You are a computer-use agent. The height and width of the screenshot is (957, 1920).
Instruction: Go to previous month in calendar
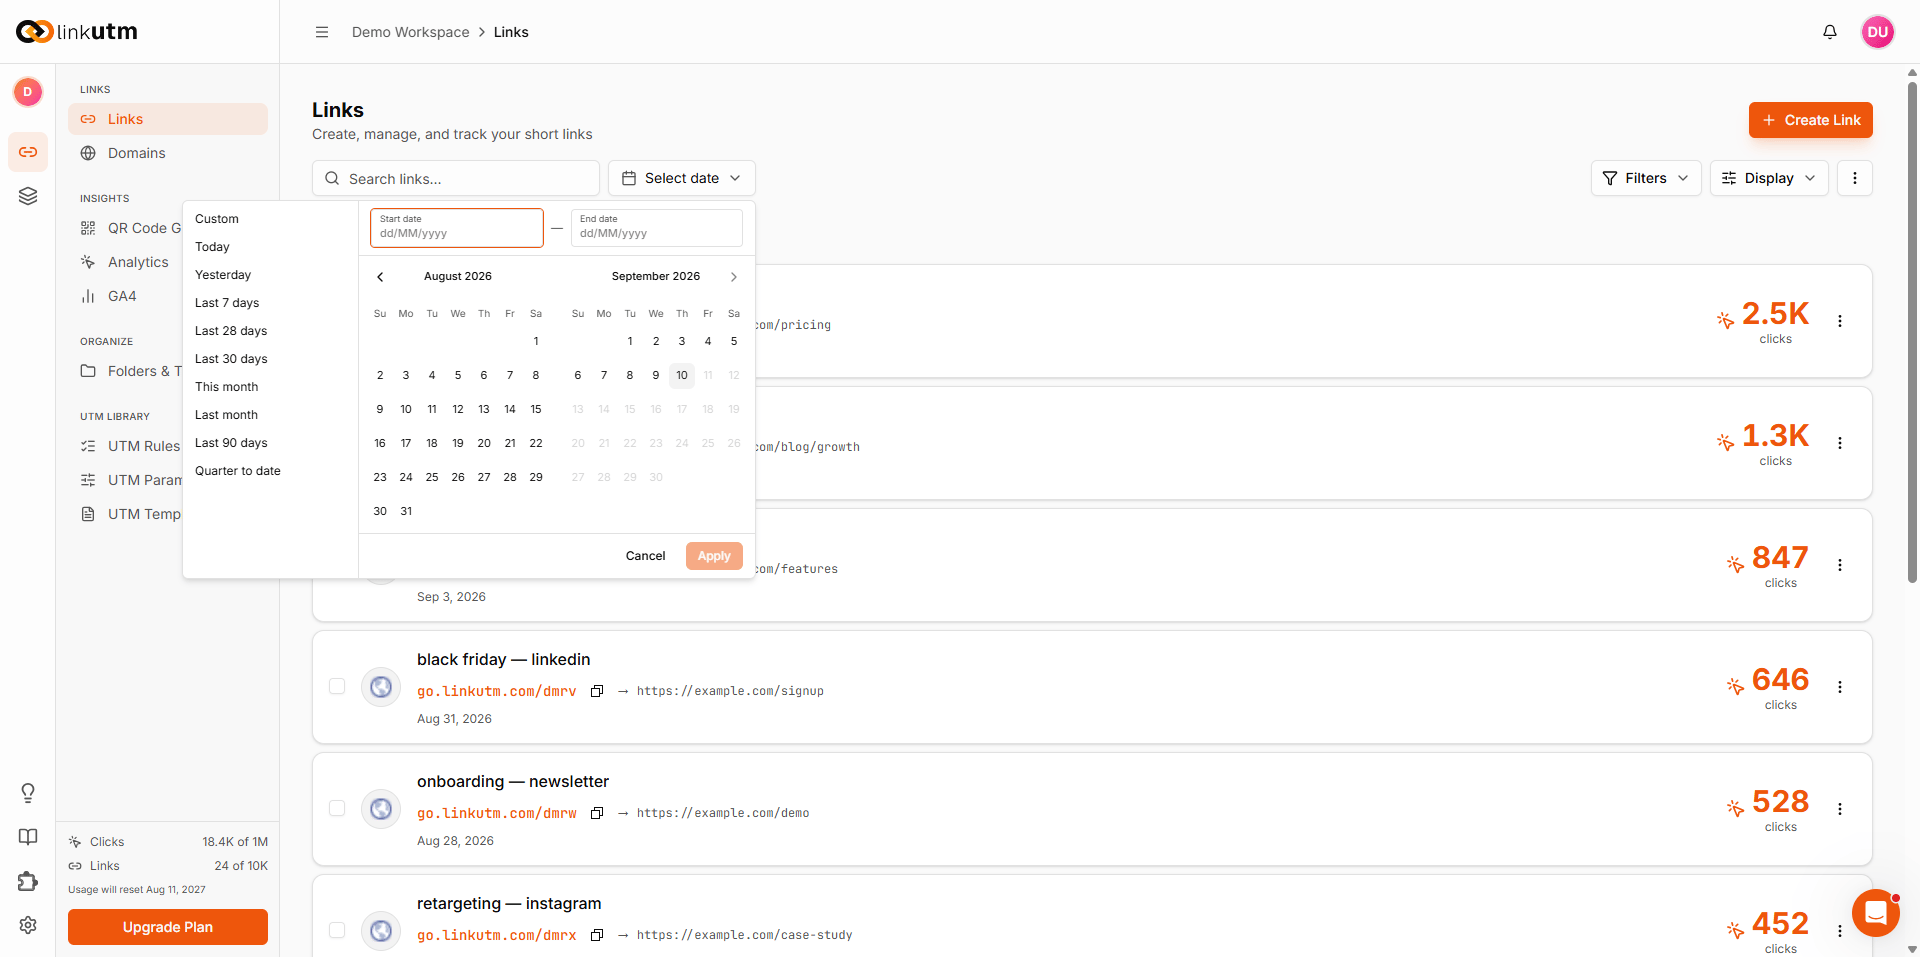(x=380, y=277)
